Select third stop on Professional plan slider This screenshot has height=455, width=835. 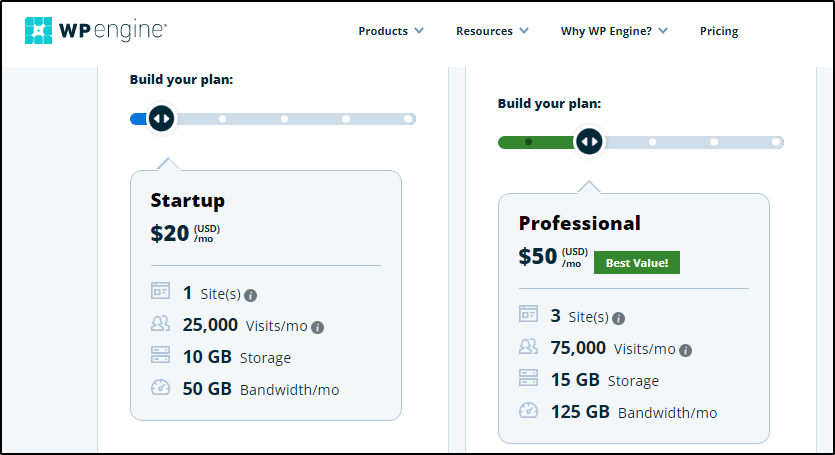click(652, 142)
